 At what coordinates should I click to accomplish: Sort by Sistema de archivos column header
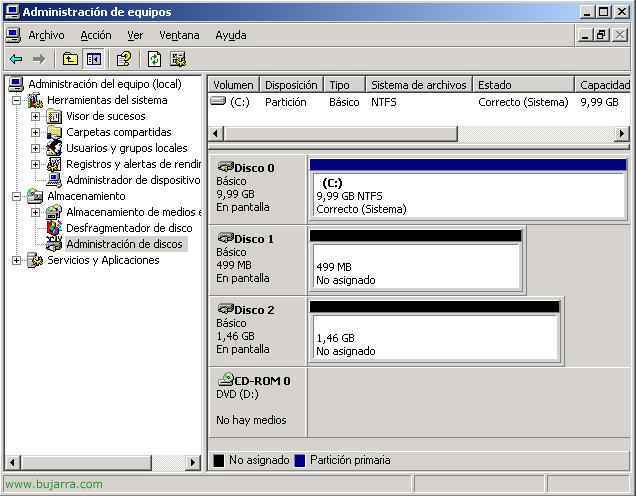tap(419, 85)
